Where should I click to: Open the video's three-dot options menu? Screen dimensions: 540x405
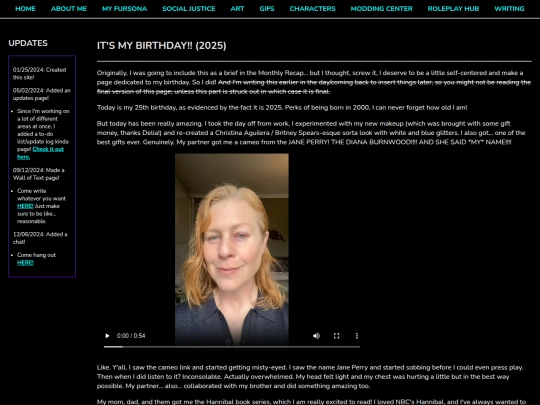(x=357, y=336)
